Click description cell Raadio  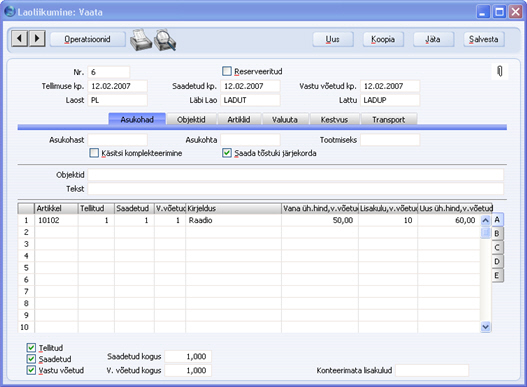point(233,220)
